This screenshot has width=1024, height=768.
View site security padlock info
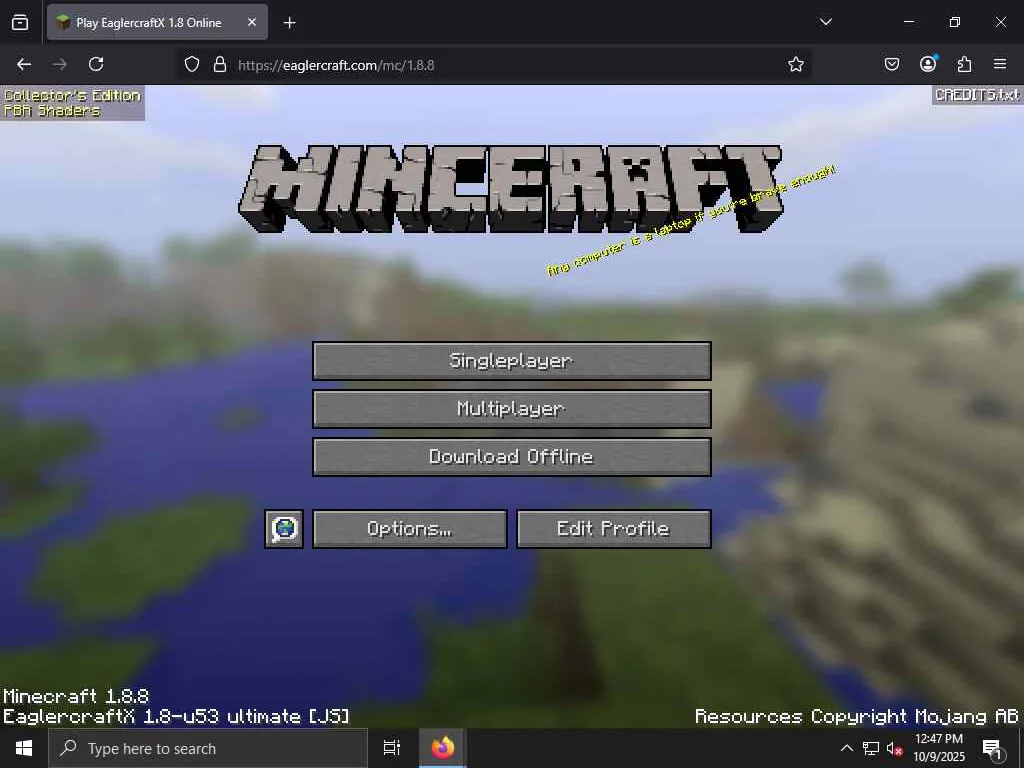point(220,65)
